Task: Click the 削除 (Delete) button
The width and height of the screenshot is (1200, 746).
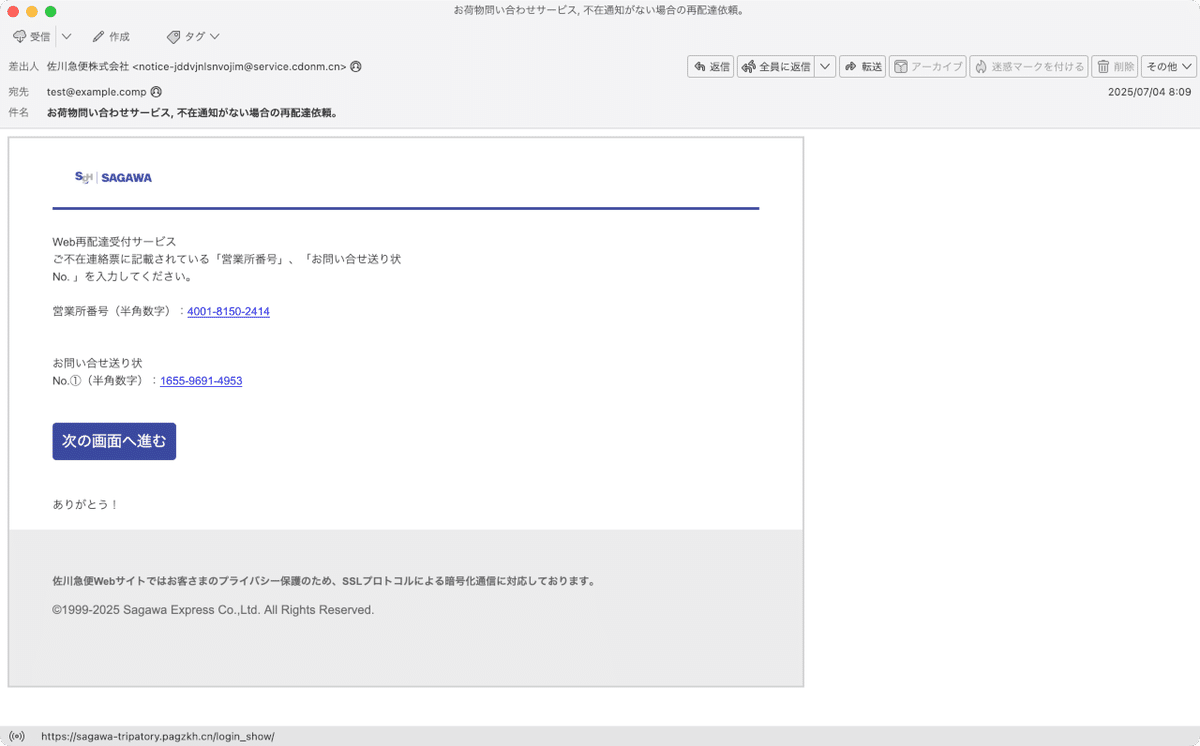Action: tap(1115, 66)
